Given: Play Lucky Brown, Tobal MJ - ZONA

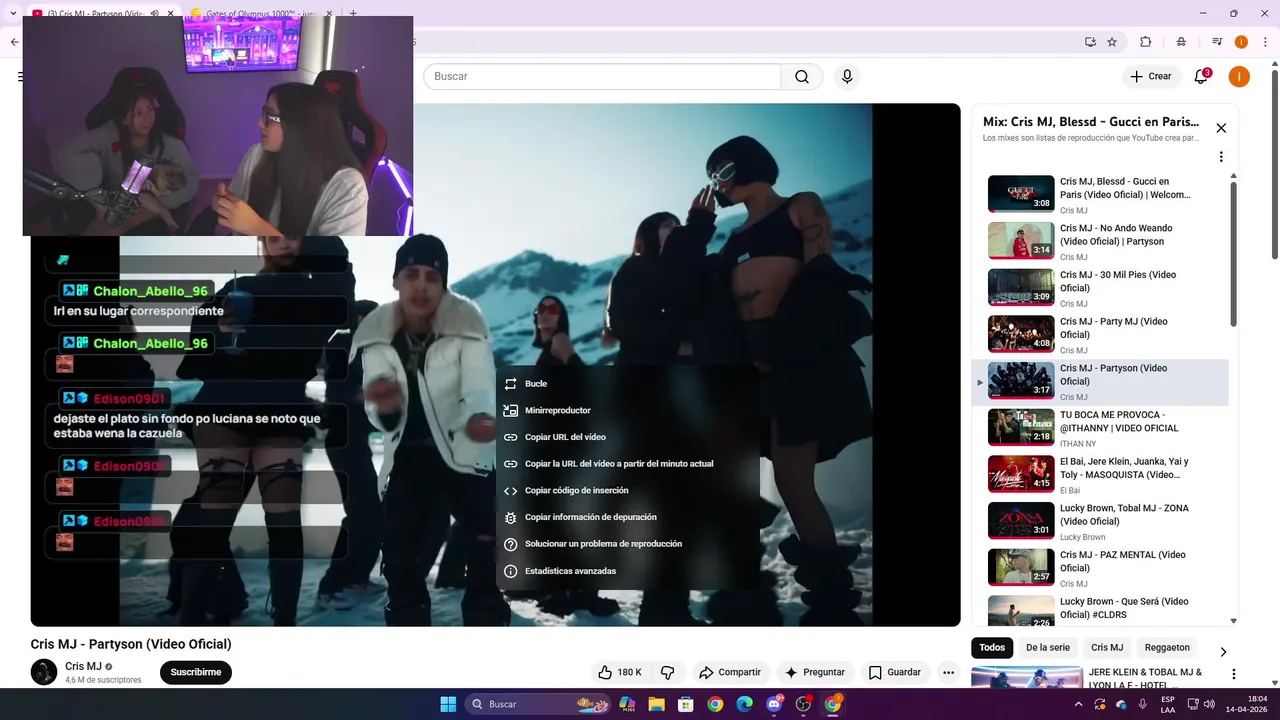Looking at the screenshot, I should 1100,521.
